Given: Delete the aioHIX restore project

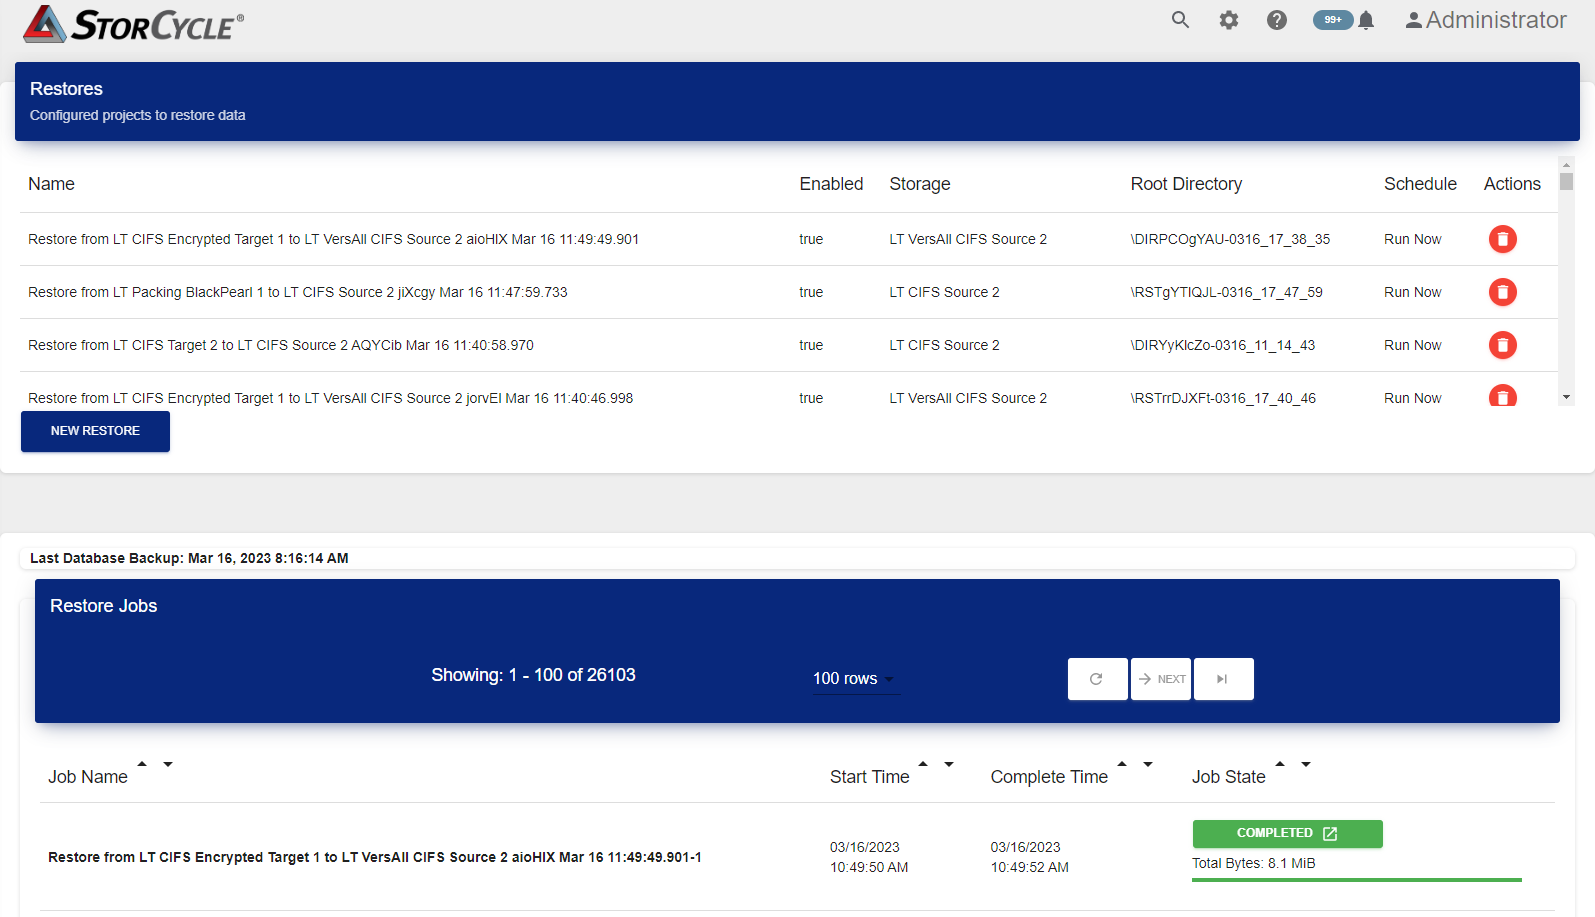Looking at the screenshot, I should pyautogui.click(x=1503, y=239).
